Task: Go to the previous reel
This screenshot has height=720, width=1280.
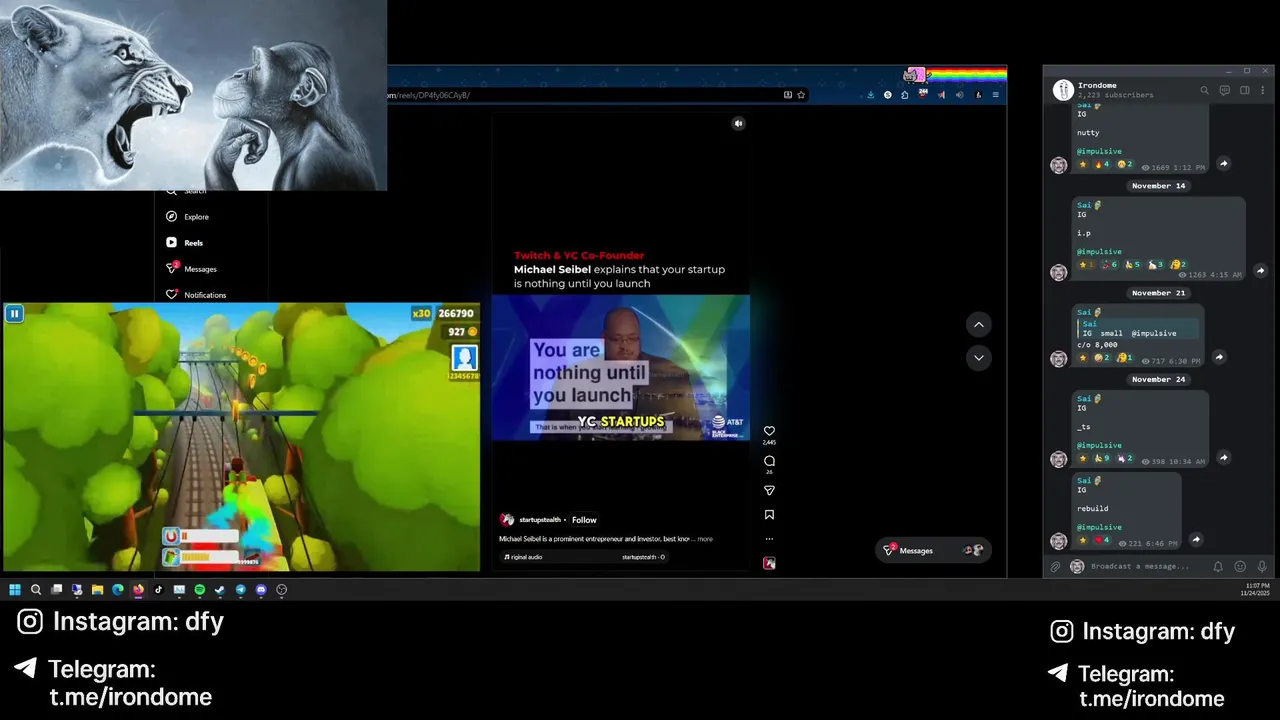Action: click(x=979, y=325)
